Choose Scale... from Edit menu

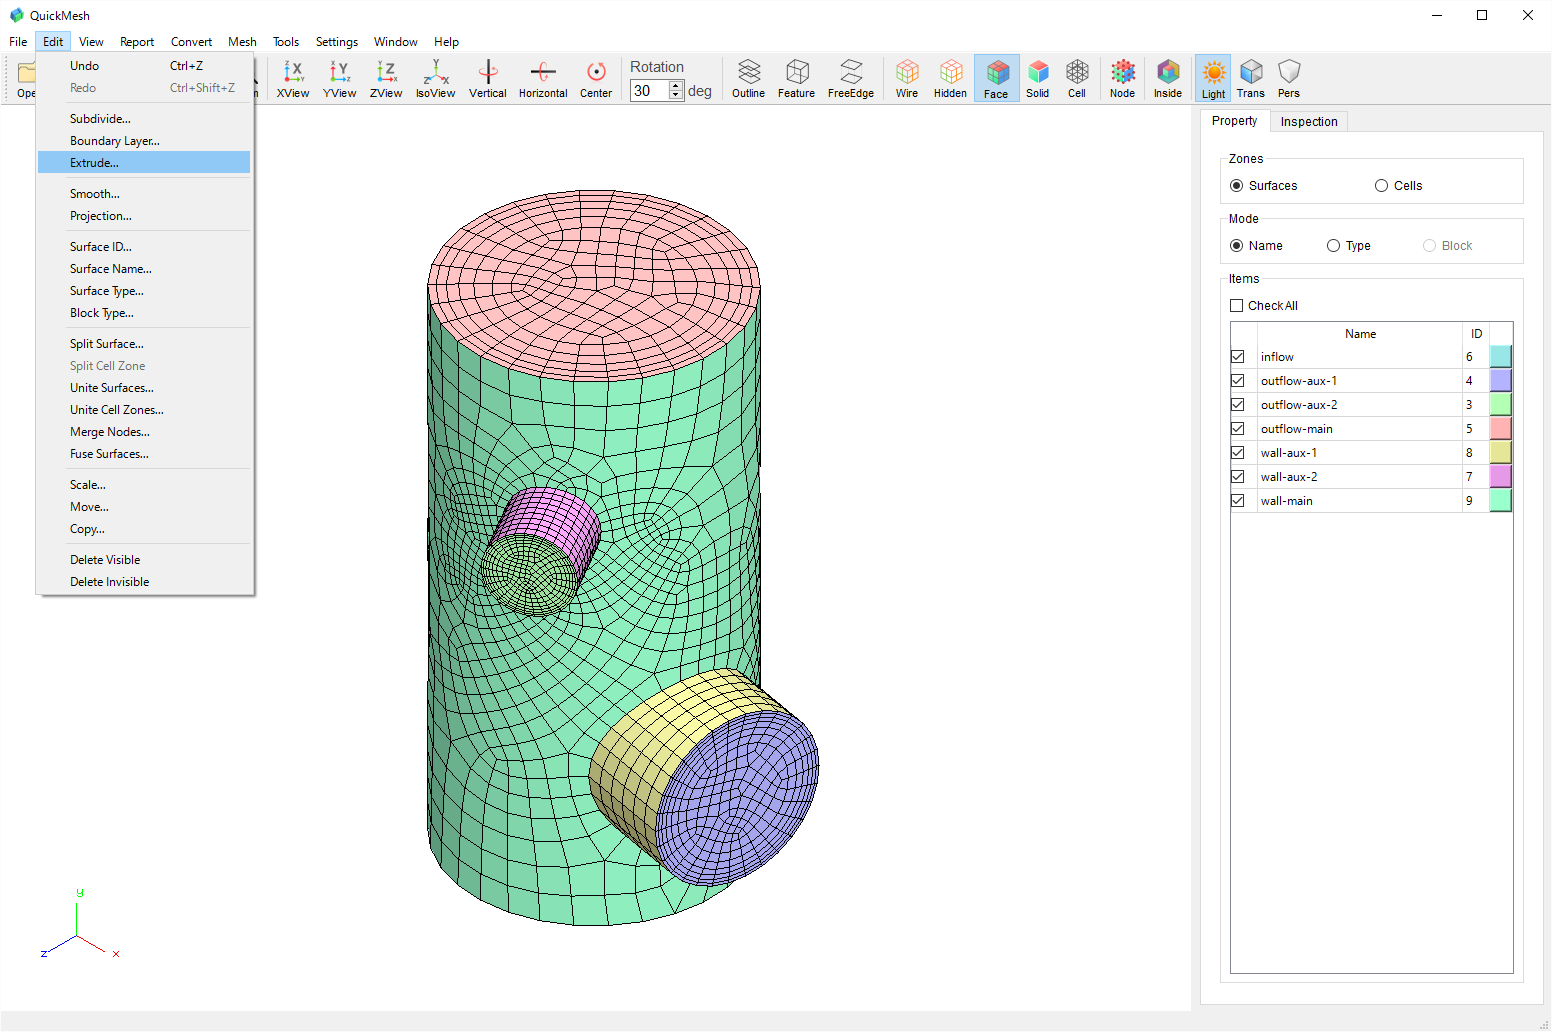click(x=144, y=485)
